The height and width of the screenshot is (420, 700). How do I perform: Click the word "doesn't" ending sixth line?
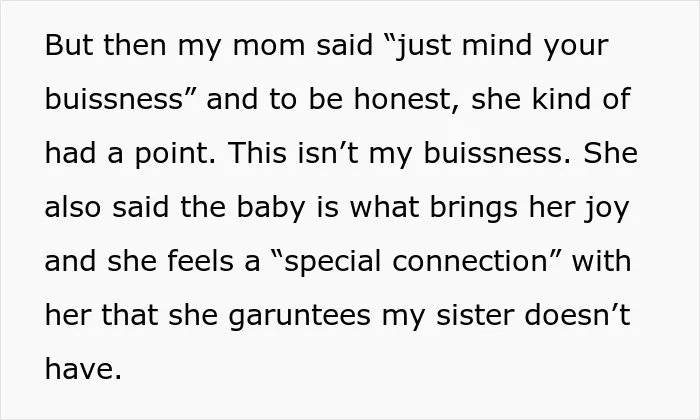coord(577,315)
